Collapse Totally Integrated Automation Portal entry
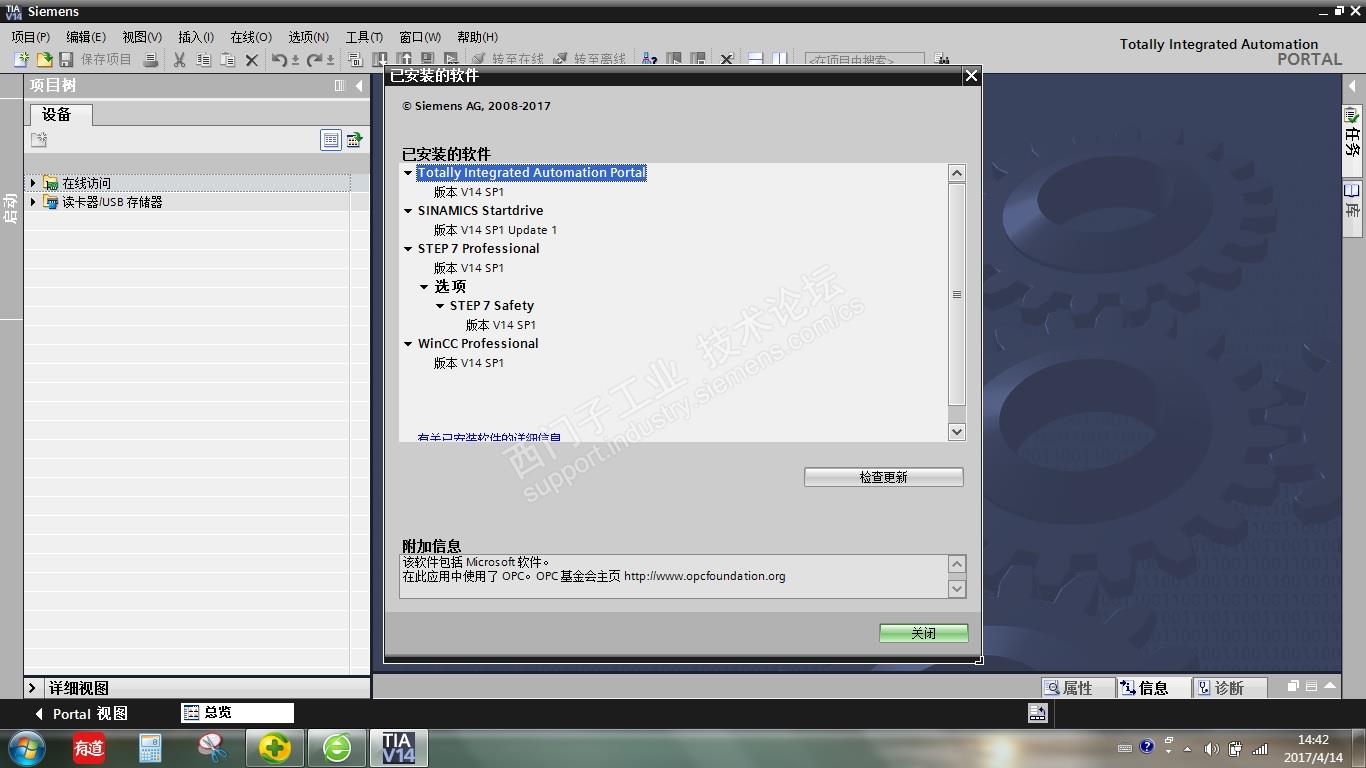 pos(408,173)
